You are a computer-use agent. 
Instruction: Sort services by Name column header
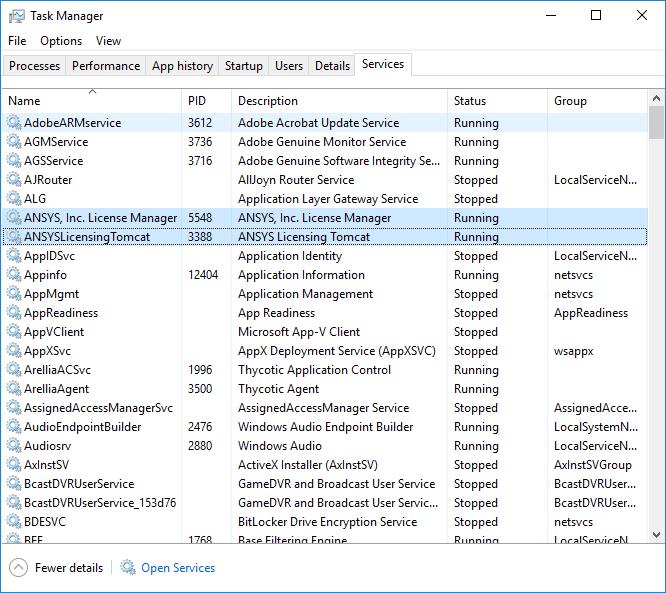(x=92, y=101)
